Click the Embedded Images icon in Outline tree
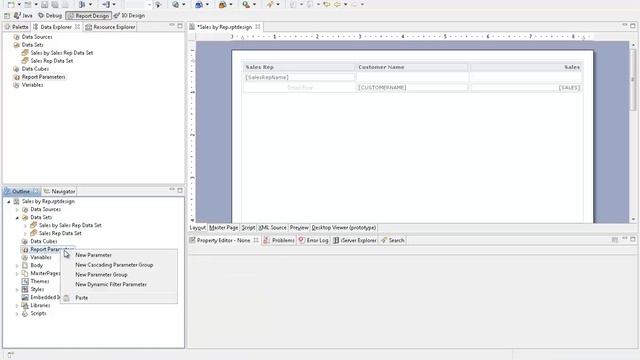Image resolution: width=640 pixels, height=360 pixels. 25,298
